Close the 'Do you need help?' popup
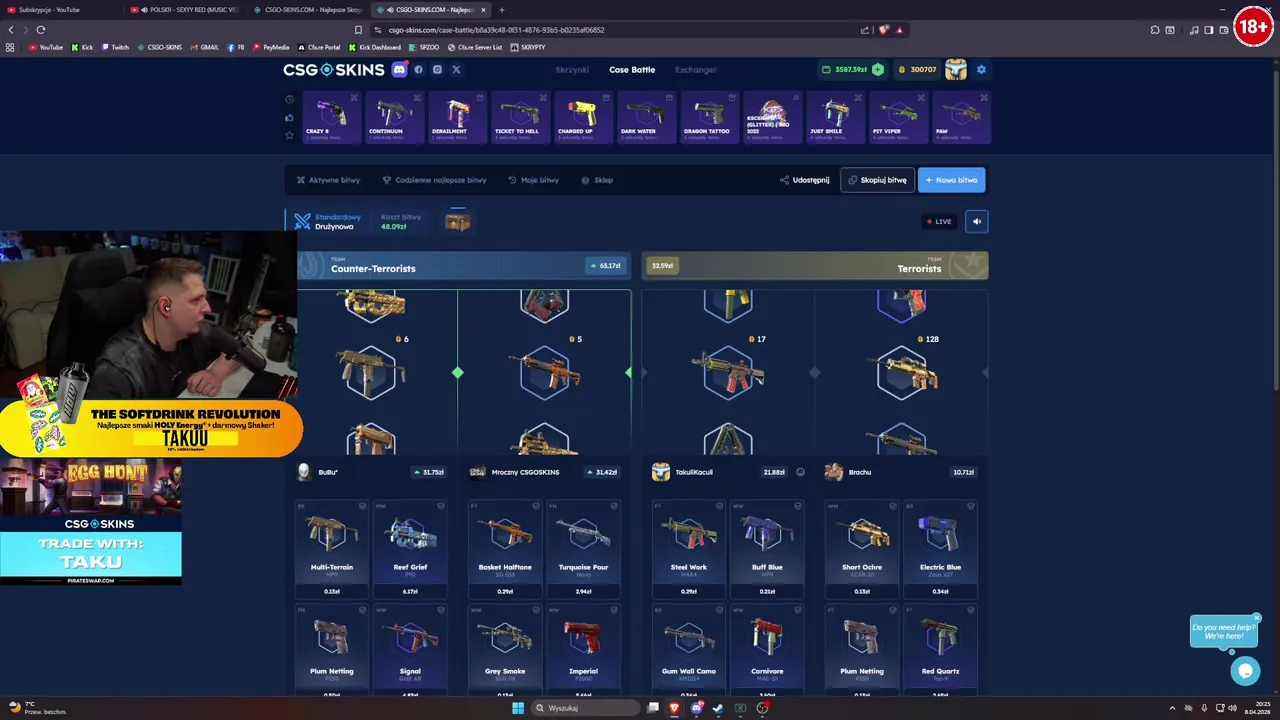1280x720 pixels. (x=1257, y=618)
